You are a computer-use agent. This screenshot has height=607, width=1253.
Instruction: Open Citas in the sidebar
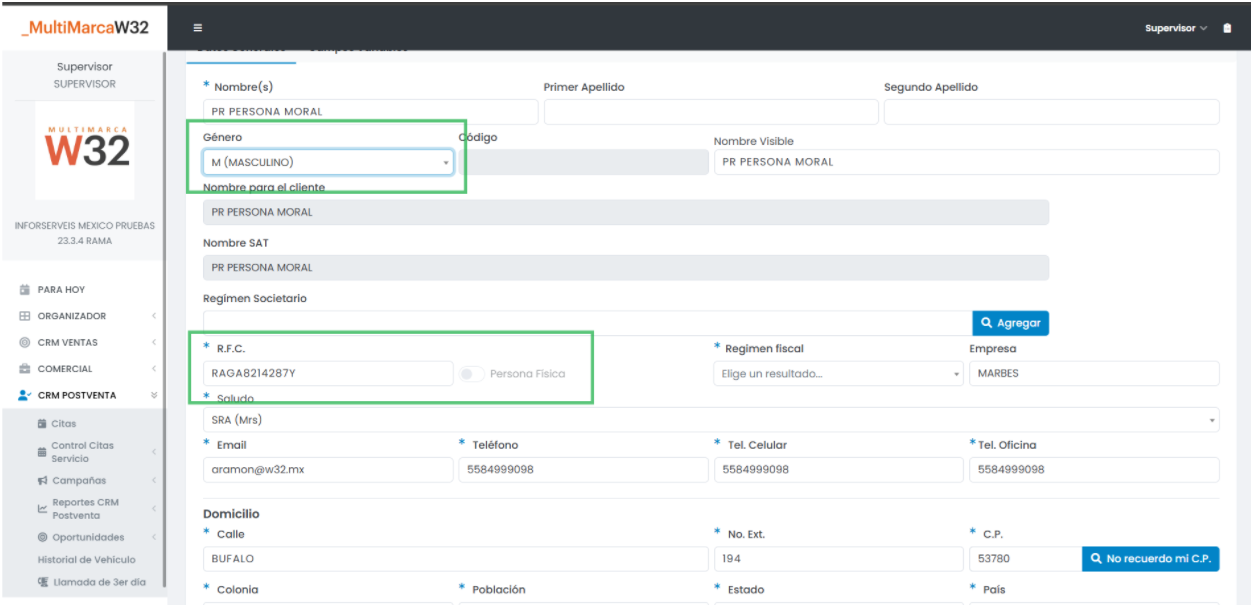63,424
